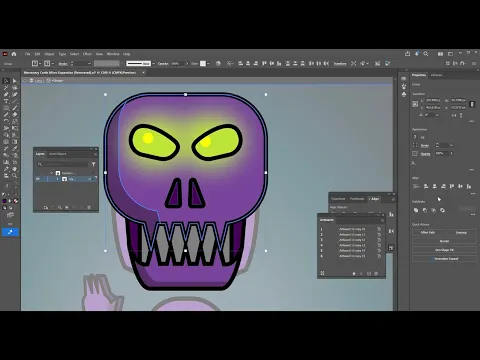The height and width of the screenshot is (360, 480).
Task: Click Recolor Artwork wheel in control bar
Action: click(218, 63)
